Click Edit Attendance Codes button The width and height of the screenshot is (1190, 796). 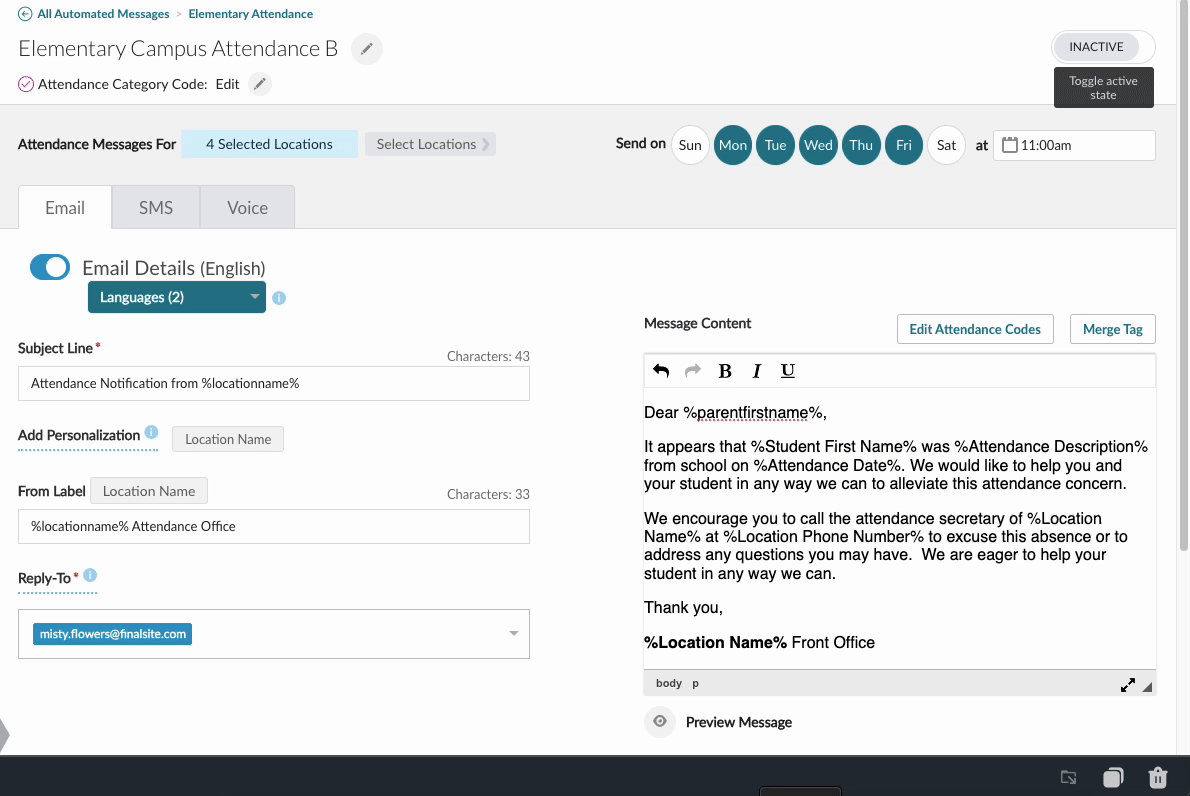tap(974, 329)
